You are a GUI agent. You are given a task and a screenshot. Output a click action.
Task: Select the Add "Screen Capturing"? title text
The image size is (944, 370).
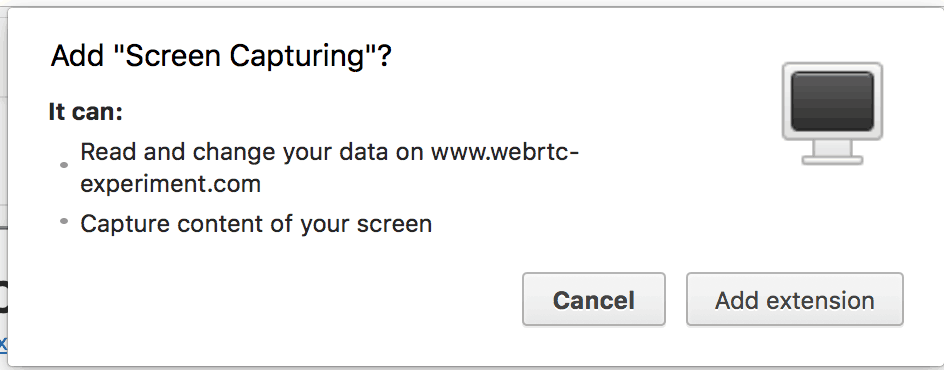221,57
